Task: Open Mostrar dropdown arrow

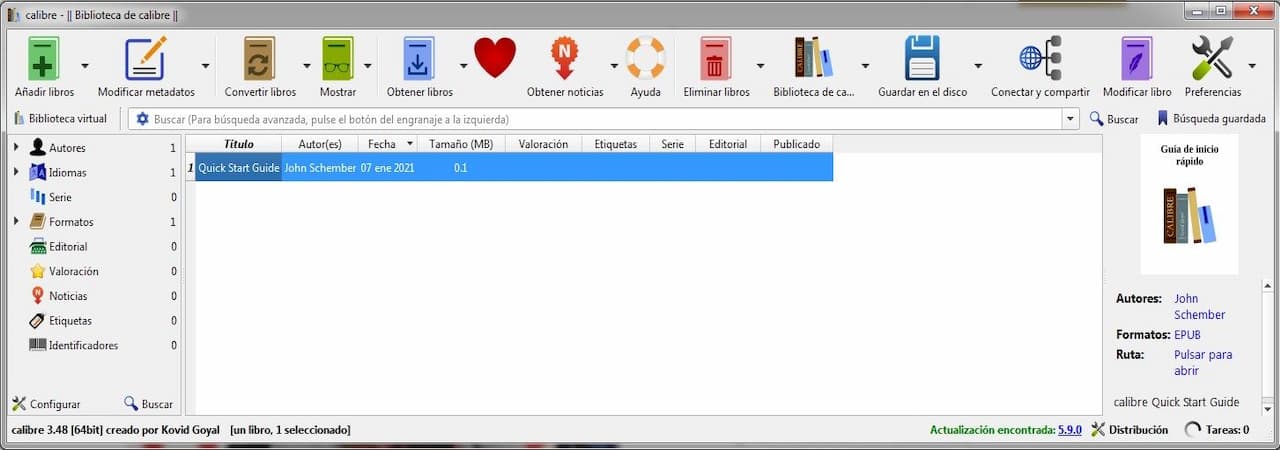Action: [x=368, y=66]
